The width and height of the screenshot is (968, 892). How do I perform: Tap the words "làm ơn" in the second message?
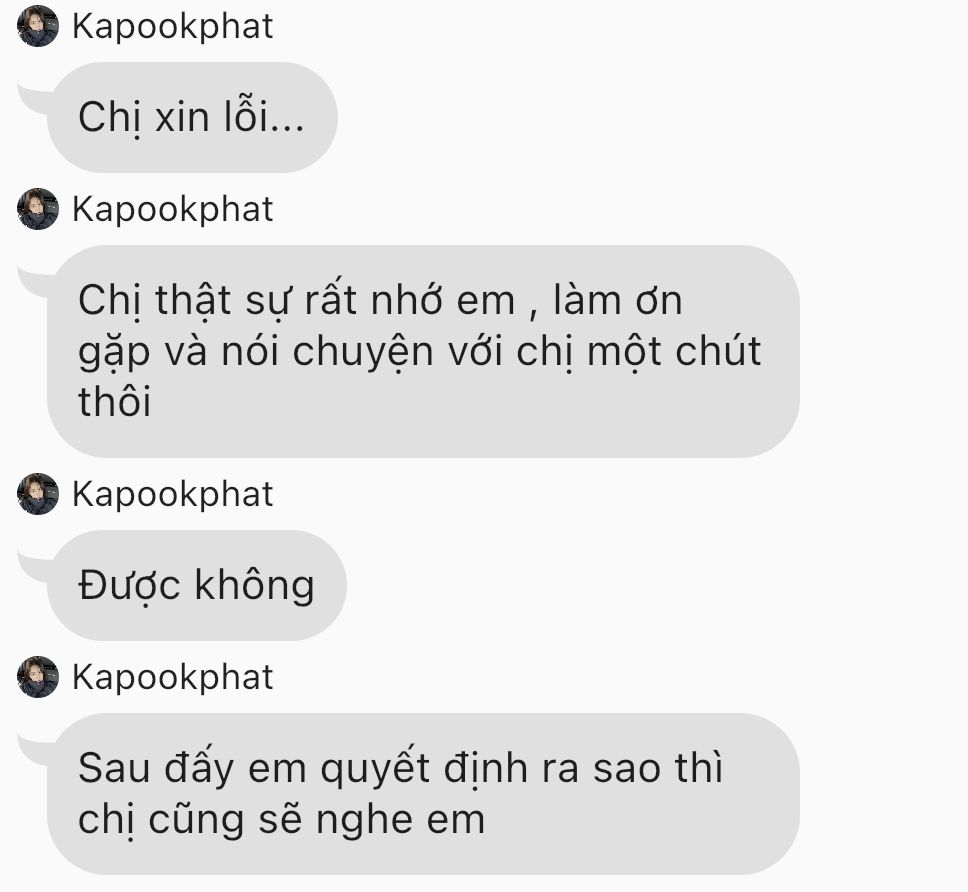[x=617, y=301]
